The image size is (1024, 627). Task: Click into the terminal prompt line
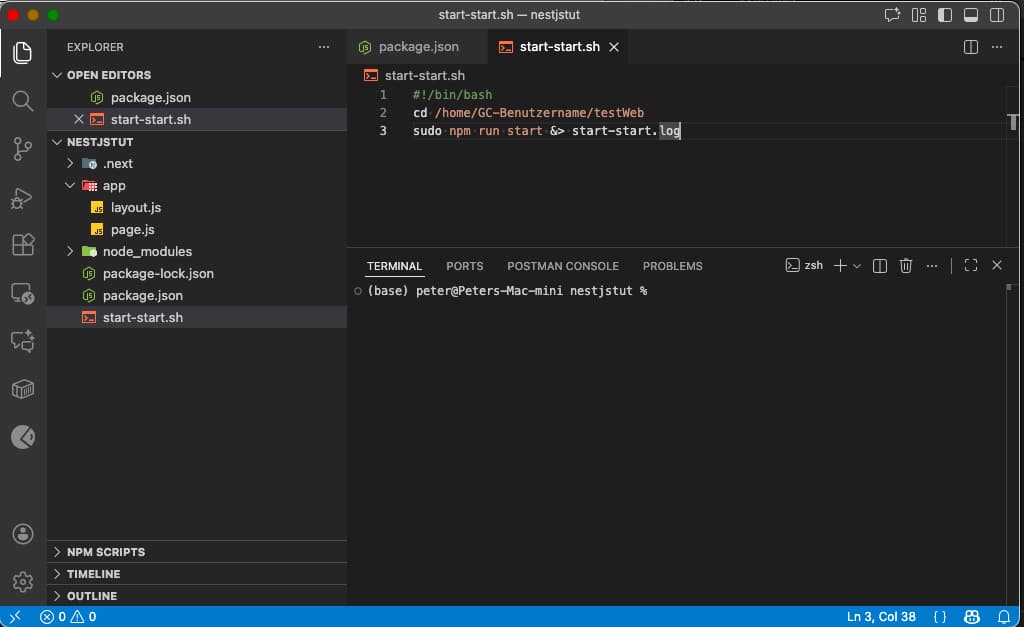pos(507,291)
